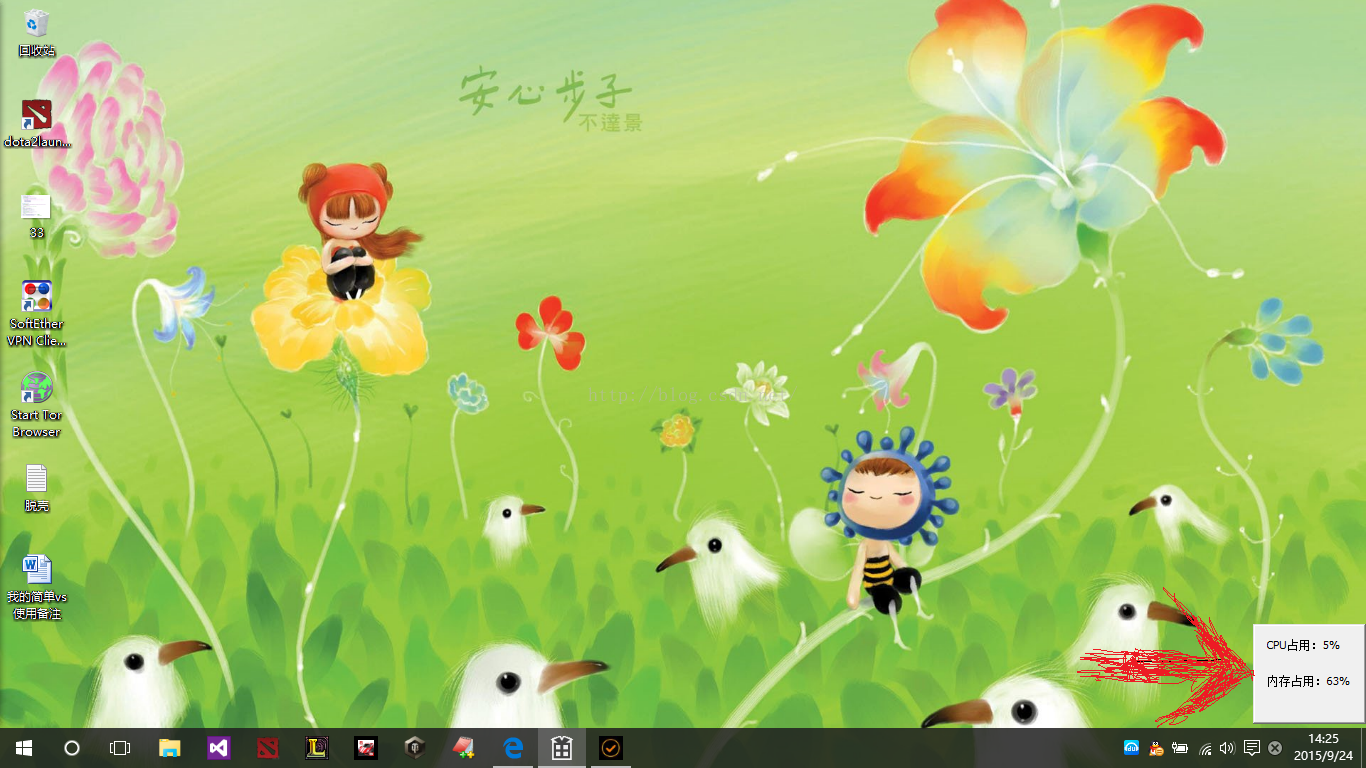Launch League of Legends from the taskbar
Image resolution: width=1366 pixels, height=768 pixels.
point(317,748)
